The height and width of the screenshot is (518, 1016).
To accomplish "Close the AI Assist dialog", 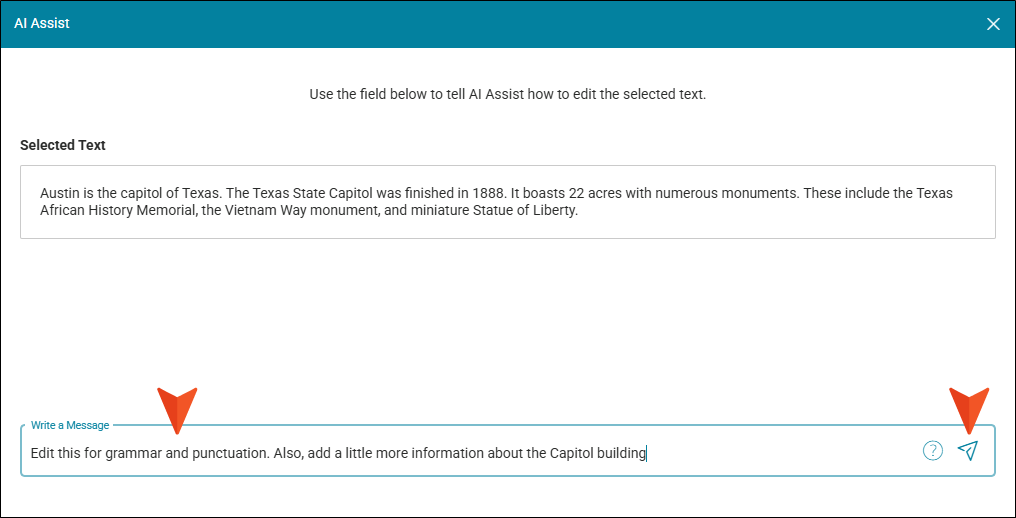I will (993, 24).
